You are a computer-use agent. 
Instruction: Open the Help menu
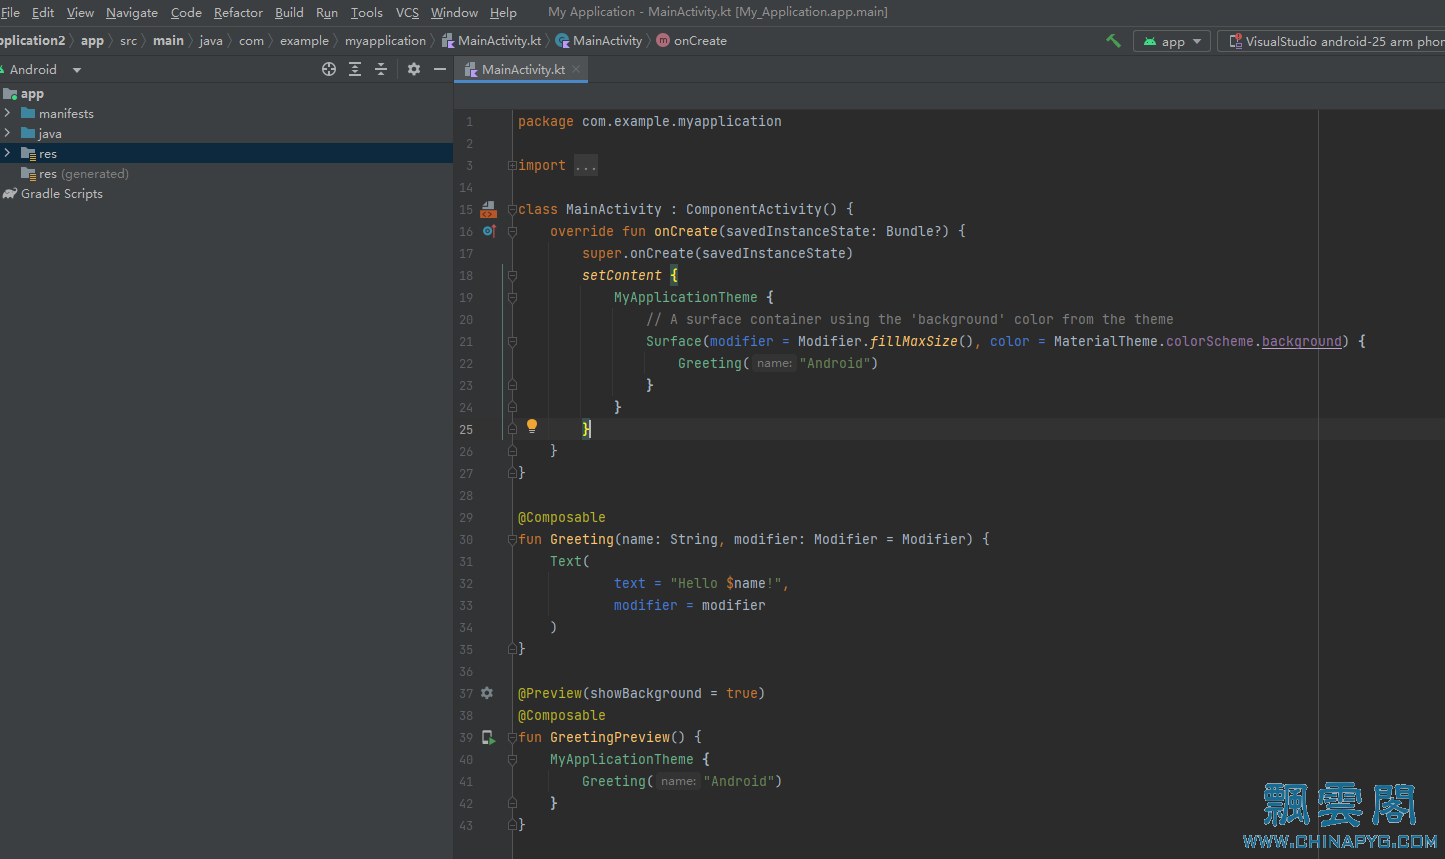click(x=503, y=12)
